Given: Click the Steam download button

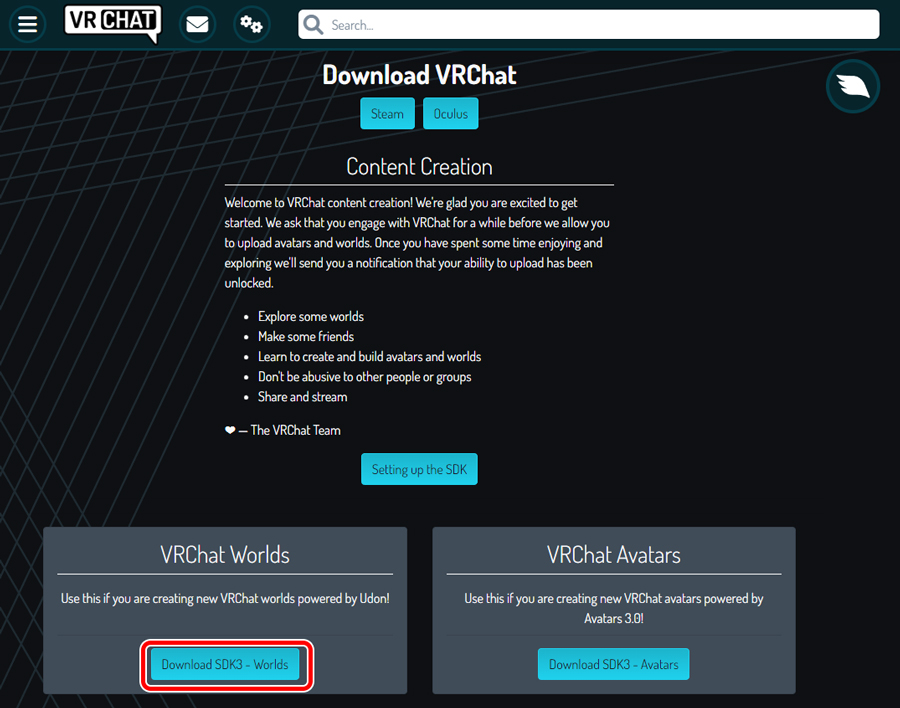Looking at the screenshot, I should click(x=387, y=114).
